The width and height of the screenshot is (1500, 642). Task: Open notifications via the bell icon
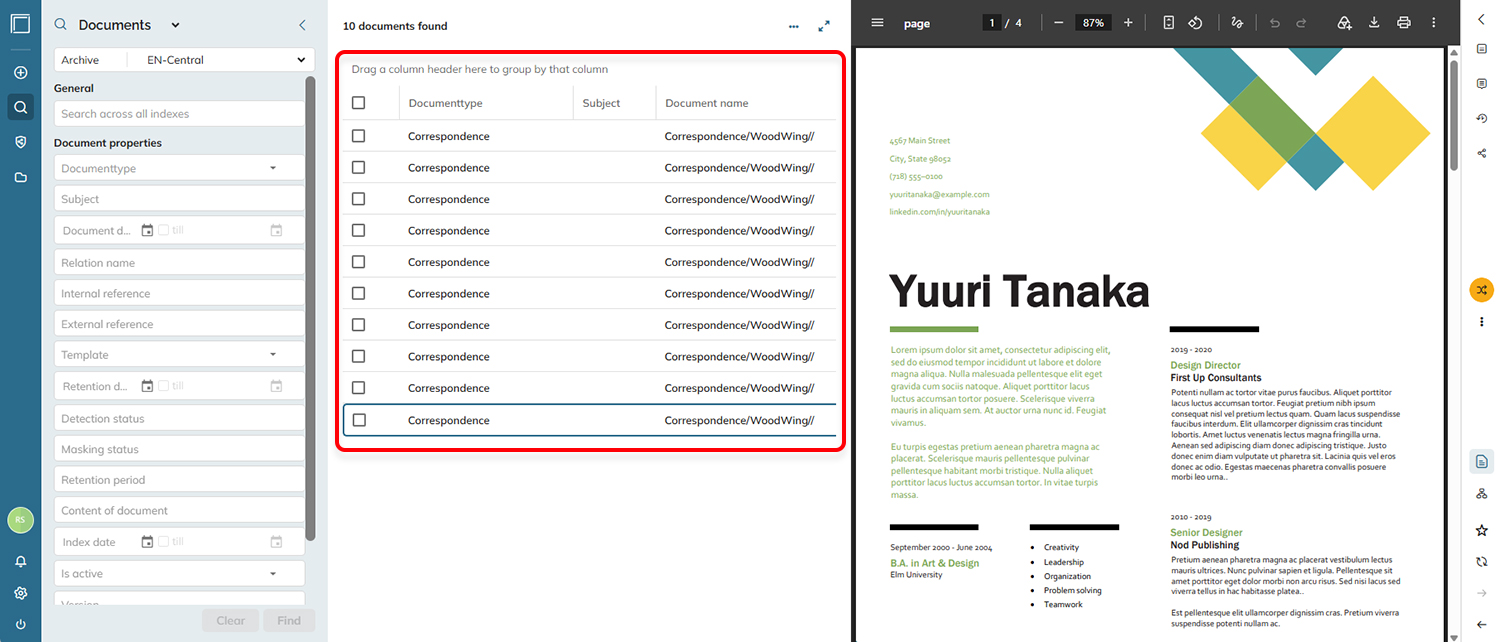tap(20, 562)
